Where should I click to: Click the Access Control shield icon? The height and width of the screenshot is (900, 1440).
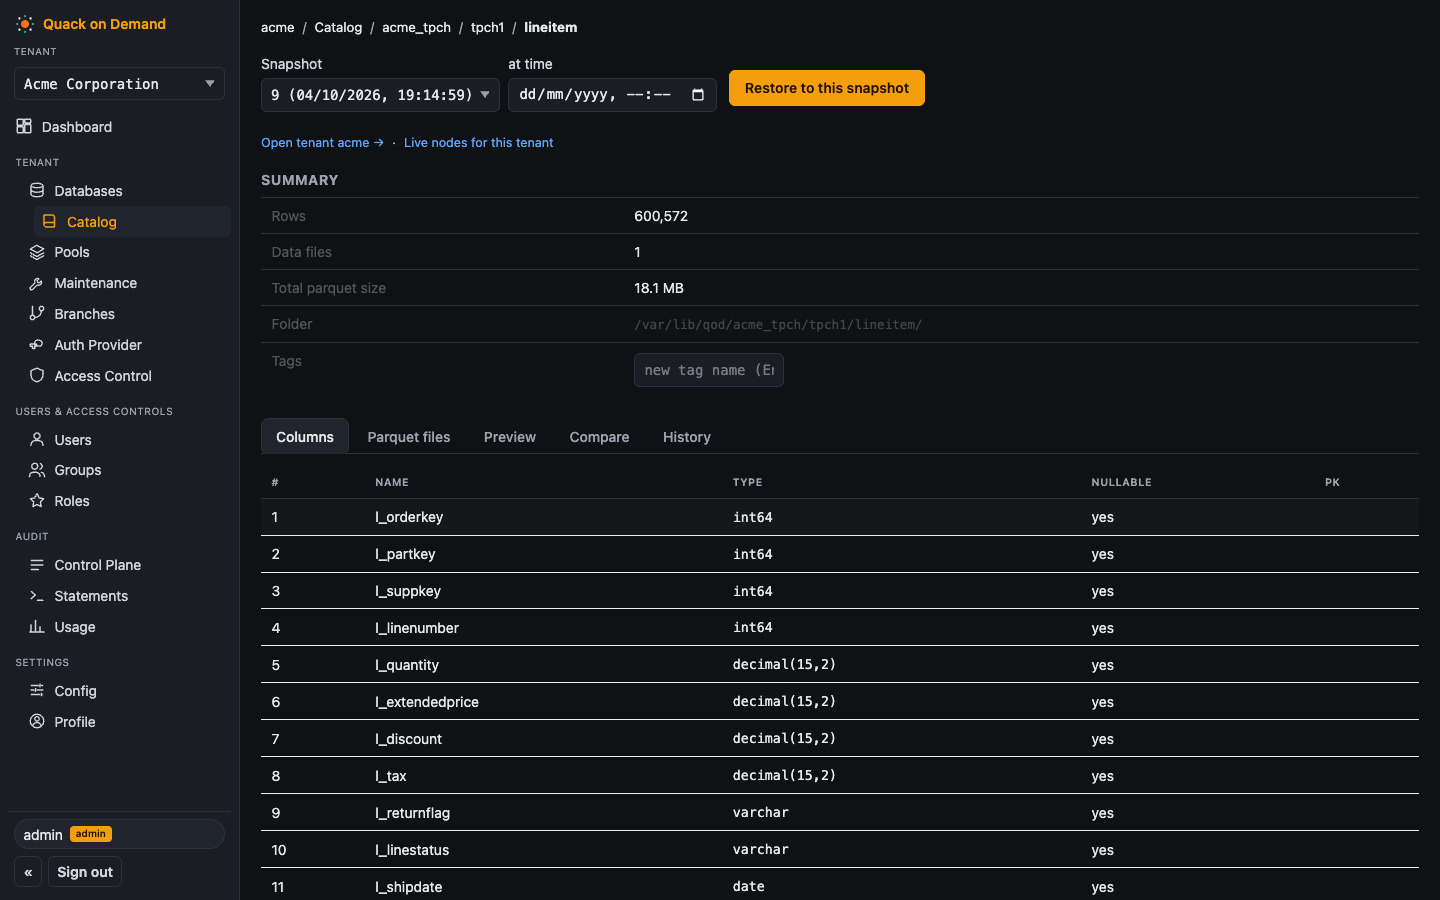point(37,375)
